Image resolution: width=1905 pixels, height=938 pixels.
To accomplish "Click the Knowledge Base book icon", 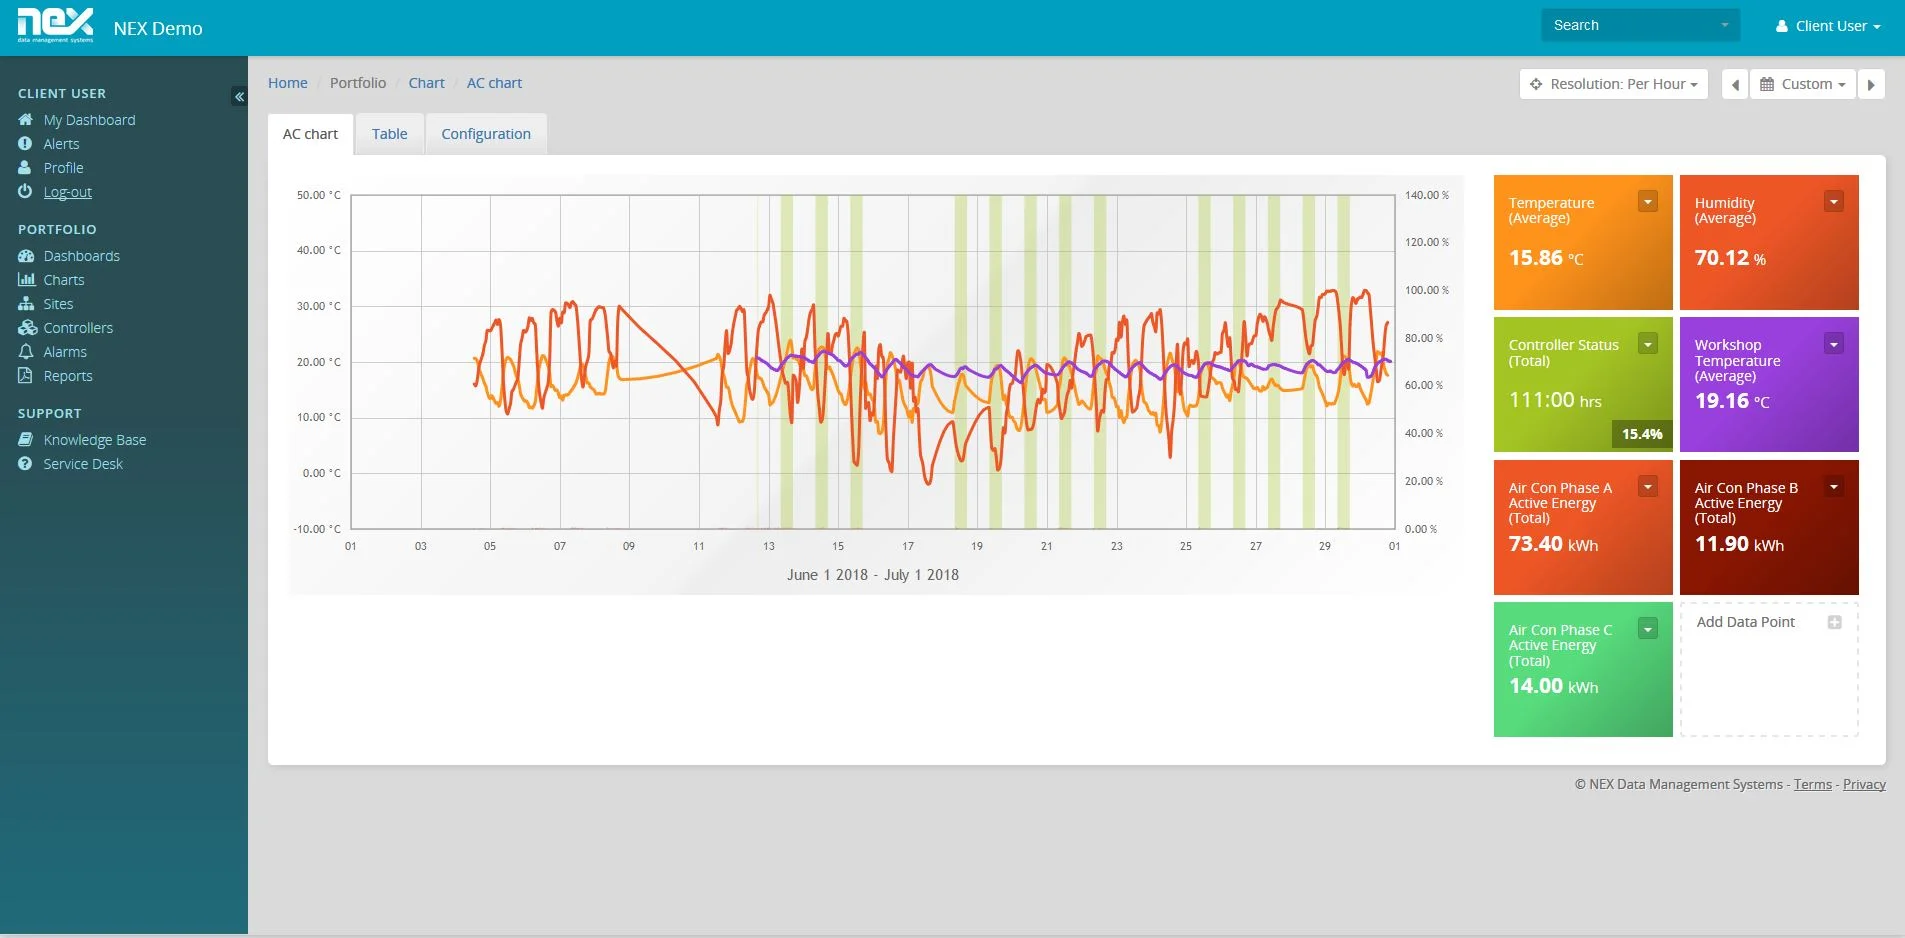I will pos(26,439).
